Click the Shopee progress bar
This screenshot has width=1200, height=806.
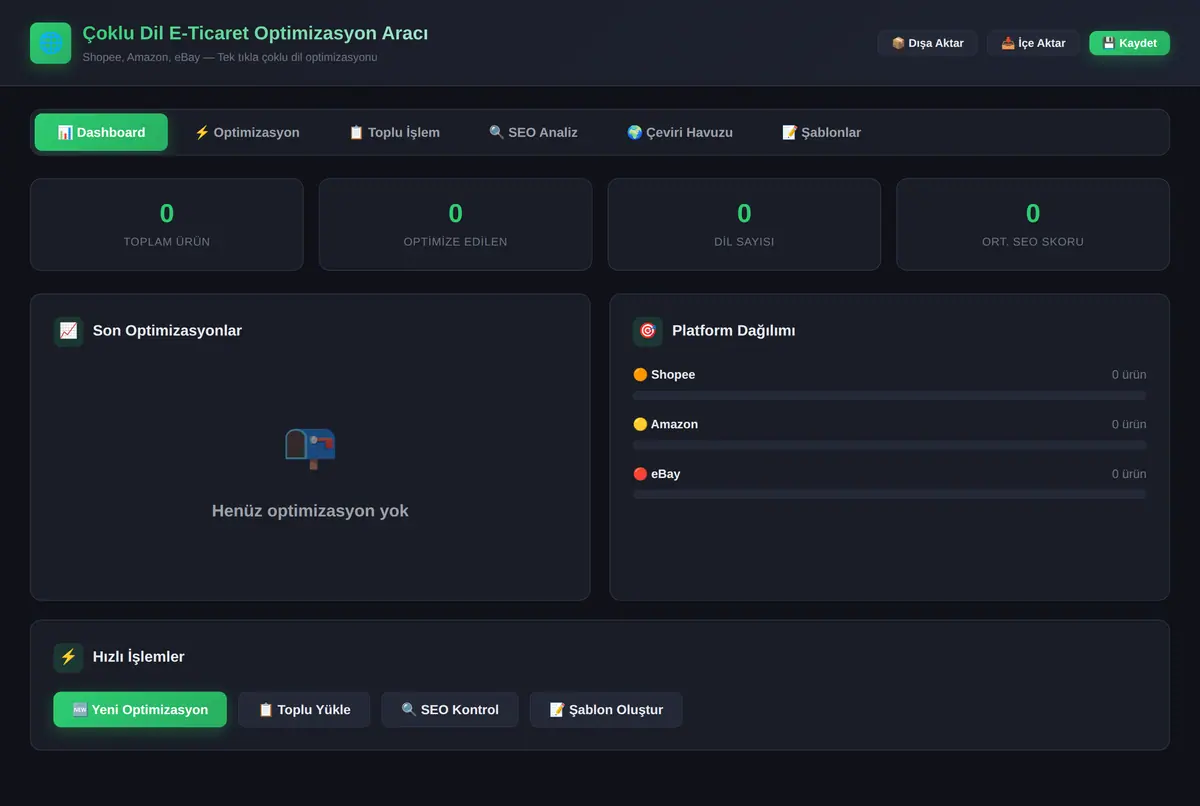point(890,396)
